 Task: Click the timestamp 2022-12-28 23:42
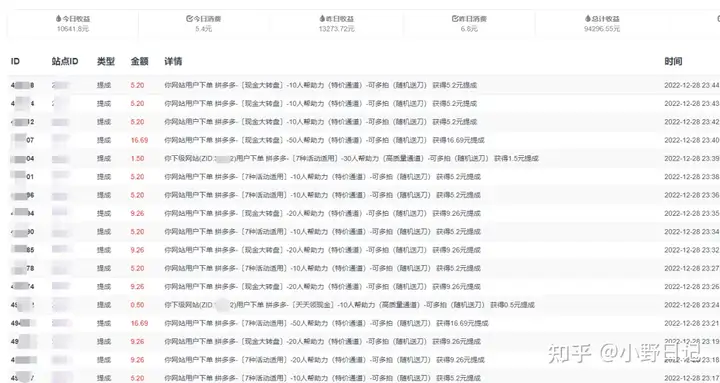pyautogui.click(x=692, y=122)
